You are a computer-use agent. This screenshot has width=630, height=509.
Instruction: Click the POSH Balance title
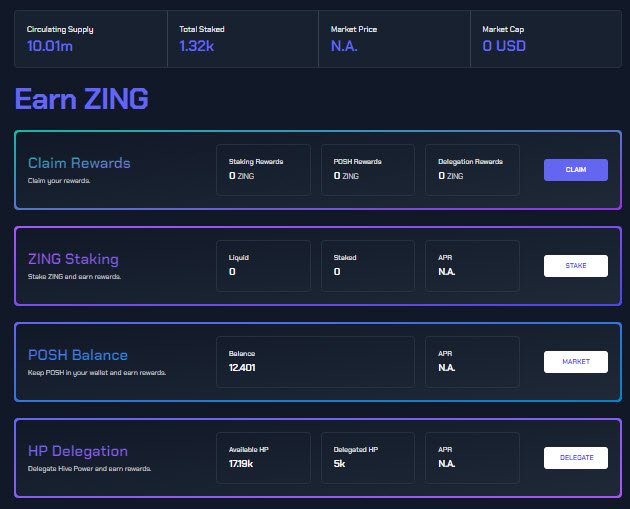click(78, 355)
